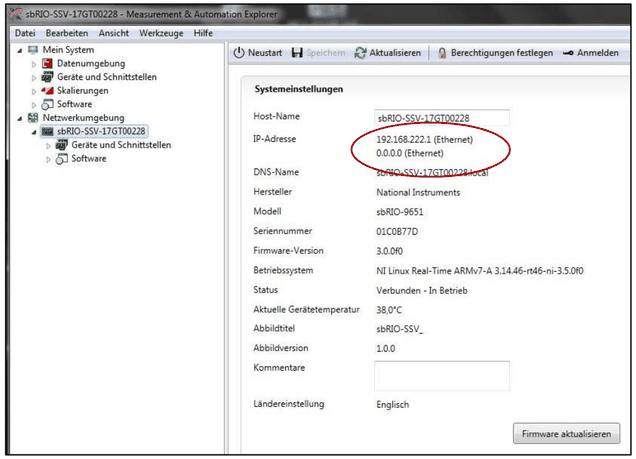
Task: Open the Hilfe menu
Action: pos(203,33)
